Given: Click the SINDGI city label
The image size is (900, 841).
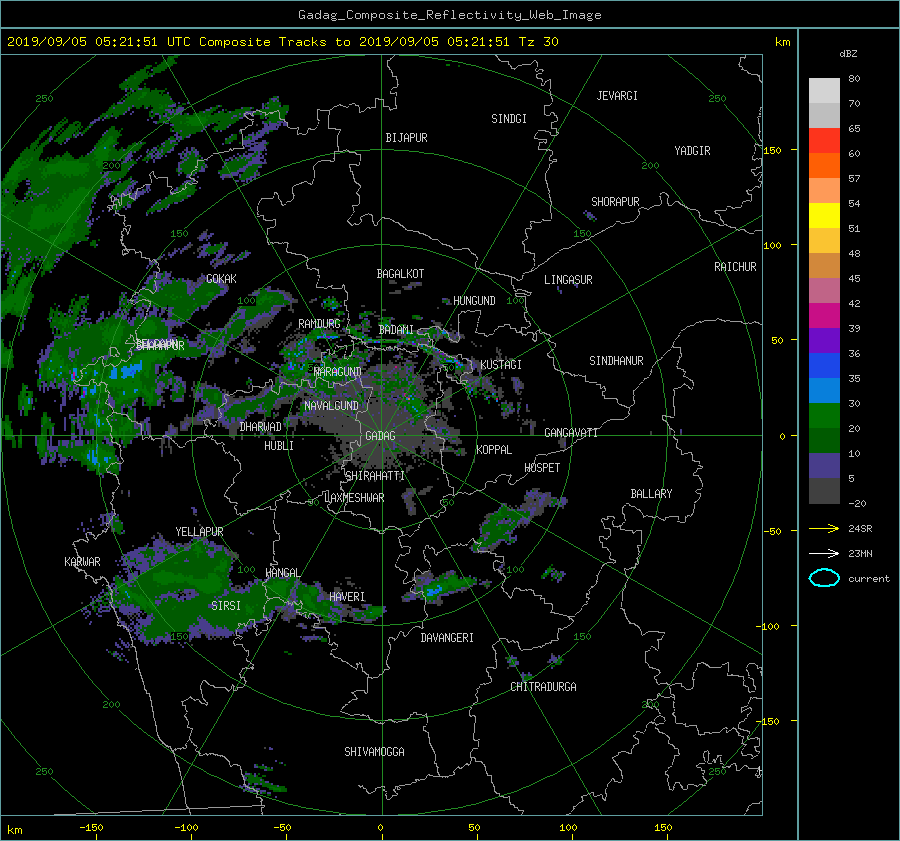Looking at the screenshot, I should pyautogui.click(x=509, y=119).
